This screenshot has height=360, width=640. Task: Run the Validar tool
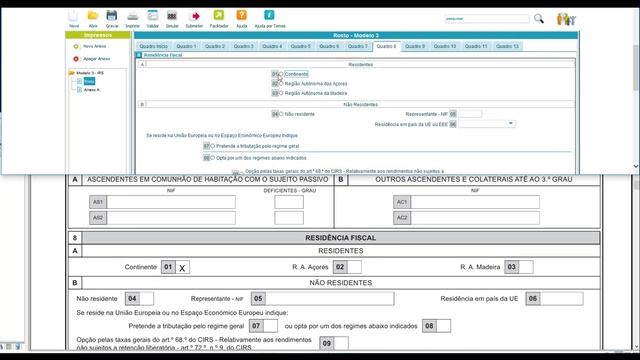pos(153,16)
